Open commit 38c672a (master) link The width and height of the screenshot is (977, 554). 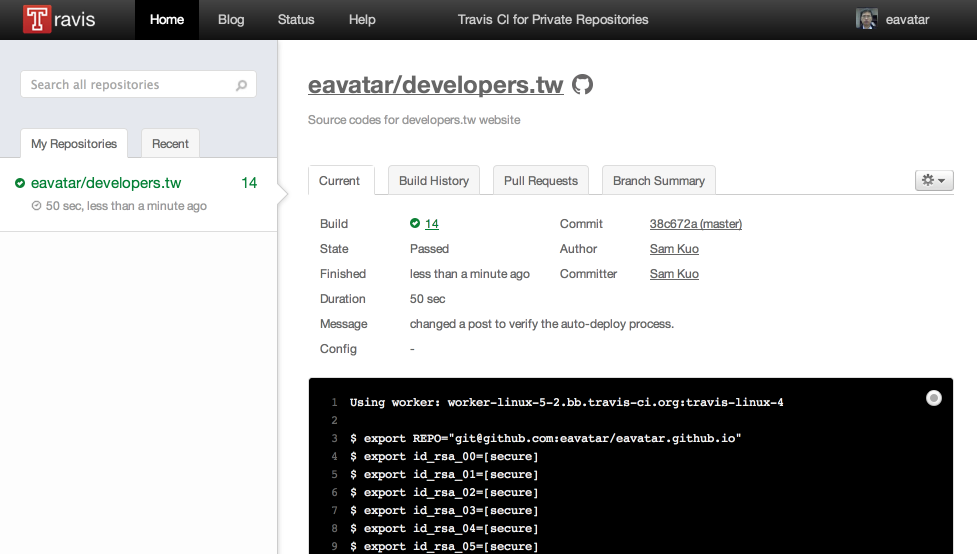point(695,224)
